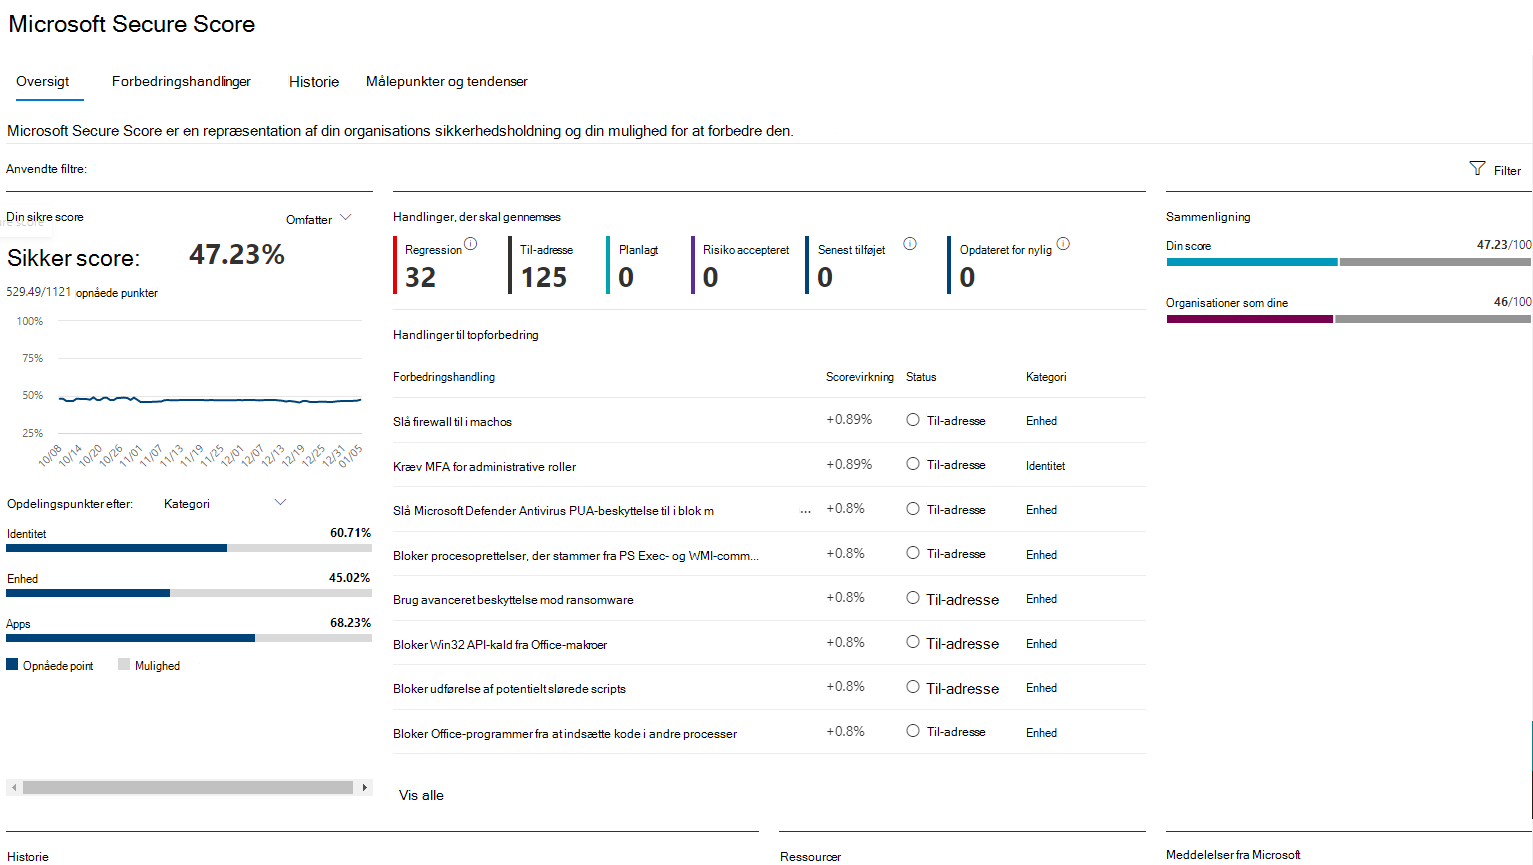Expand the Omfatter dropdown chevron
Viewport: 1533px width, 865px height.
(x=346, y=218)
